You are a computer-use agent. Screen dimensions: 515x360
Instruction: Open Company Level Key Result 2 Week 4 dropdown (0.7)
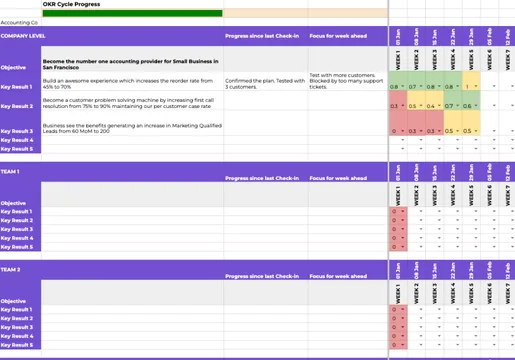[x=458, y=106]
